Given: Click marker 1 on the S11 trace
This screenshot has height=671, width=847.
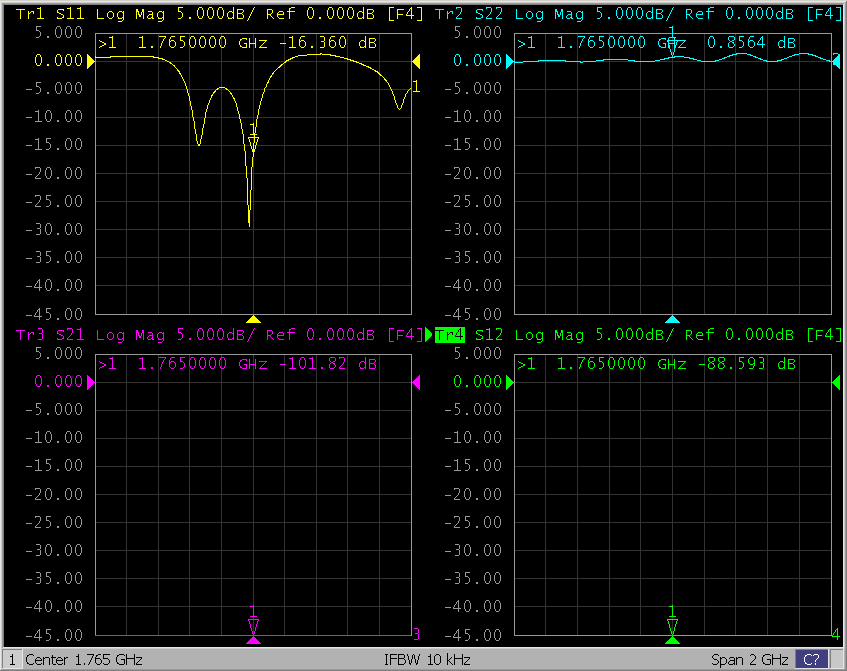Looking at the screenshot, I should [x=253, y=143].
